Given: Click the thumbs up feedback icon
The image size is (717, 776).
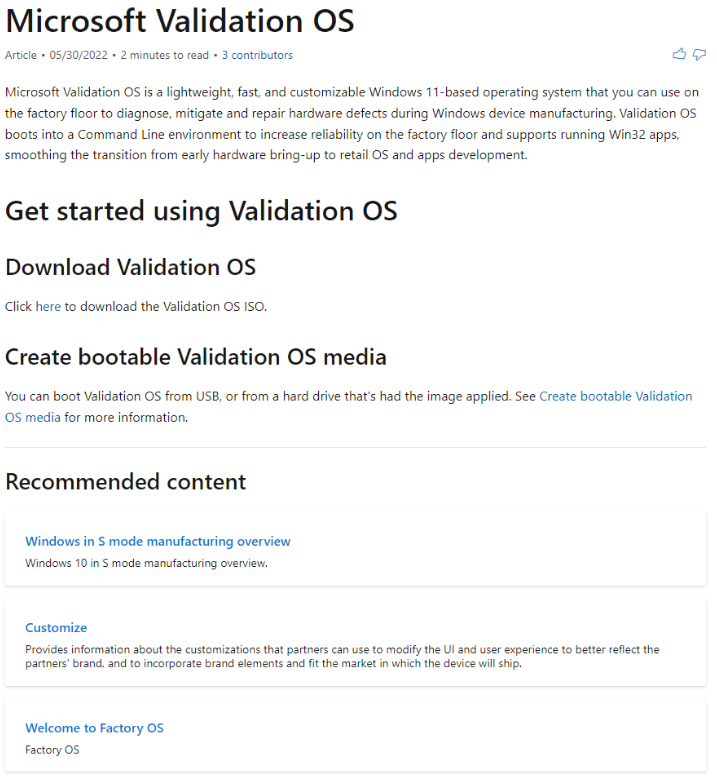Looking at the screenshot, I should tap(680, 54).
